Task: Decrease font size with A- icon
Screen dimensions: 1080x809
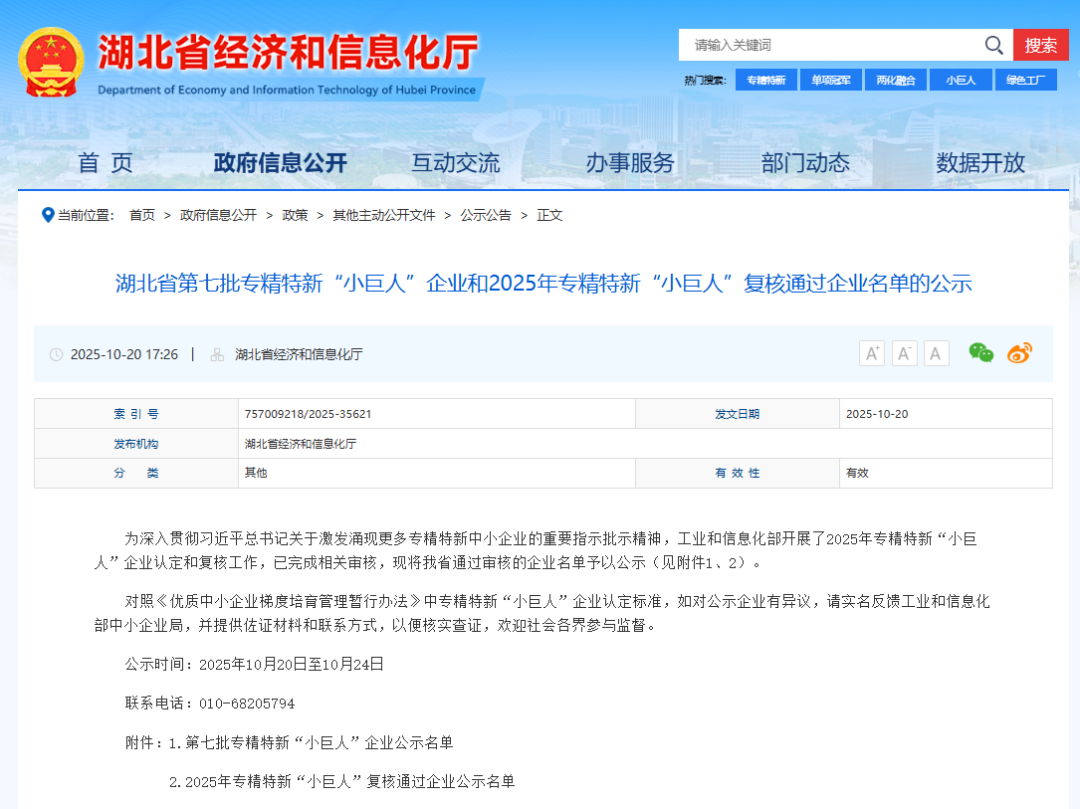Action: tap(904, 353)
